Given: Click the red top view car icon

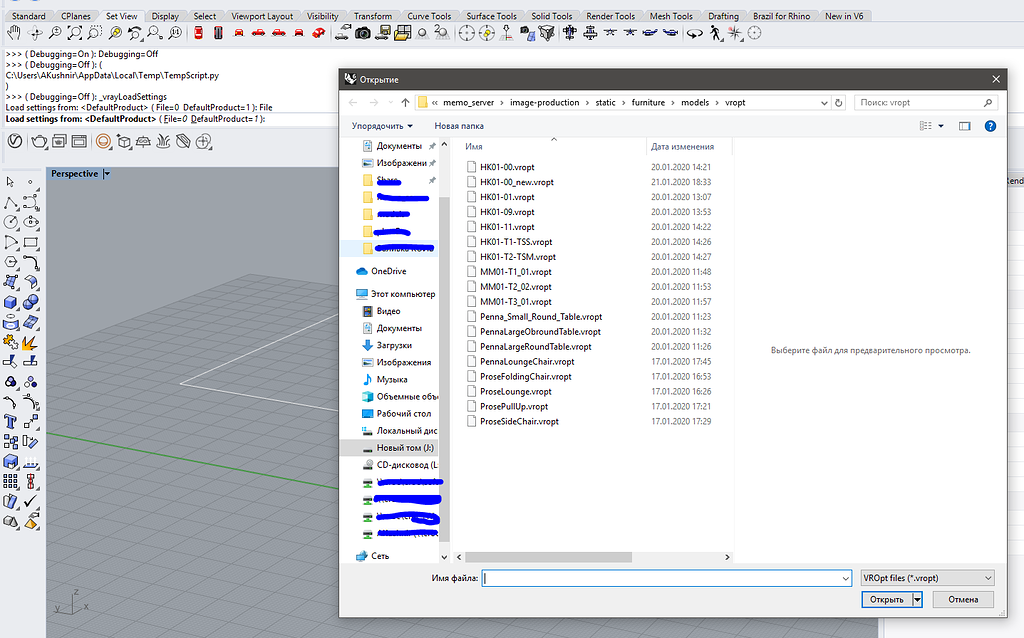Looking at the screenshot, I should (198, 33).
